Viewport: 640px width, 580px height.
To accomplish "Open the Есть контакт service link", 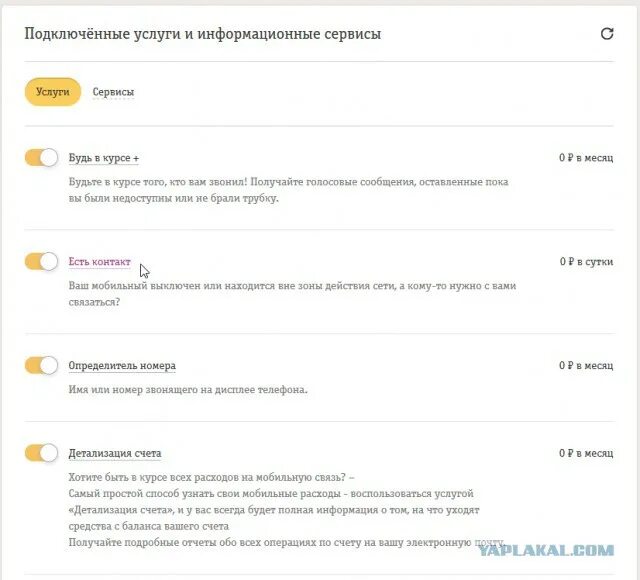I will pos(100,262).
